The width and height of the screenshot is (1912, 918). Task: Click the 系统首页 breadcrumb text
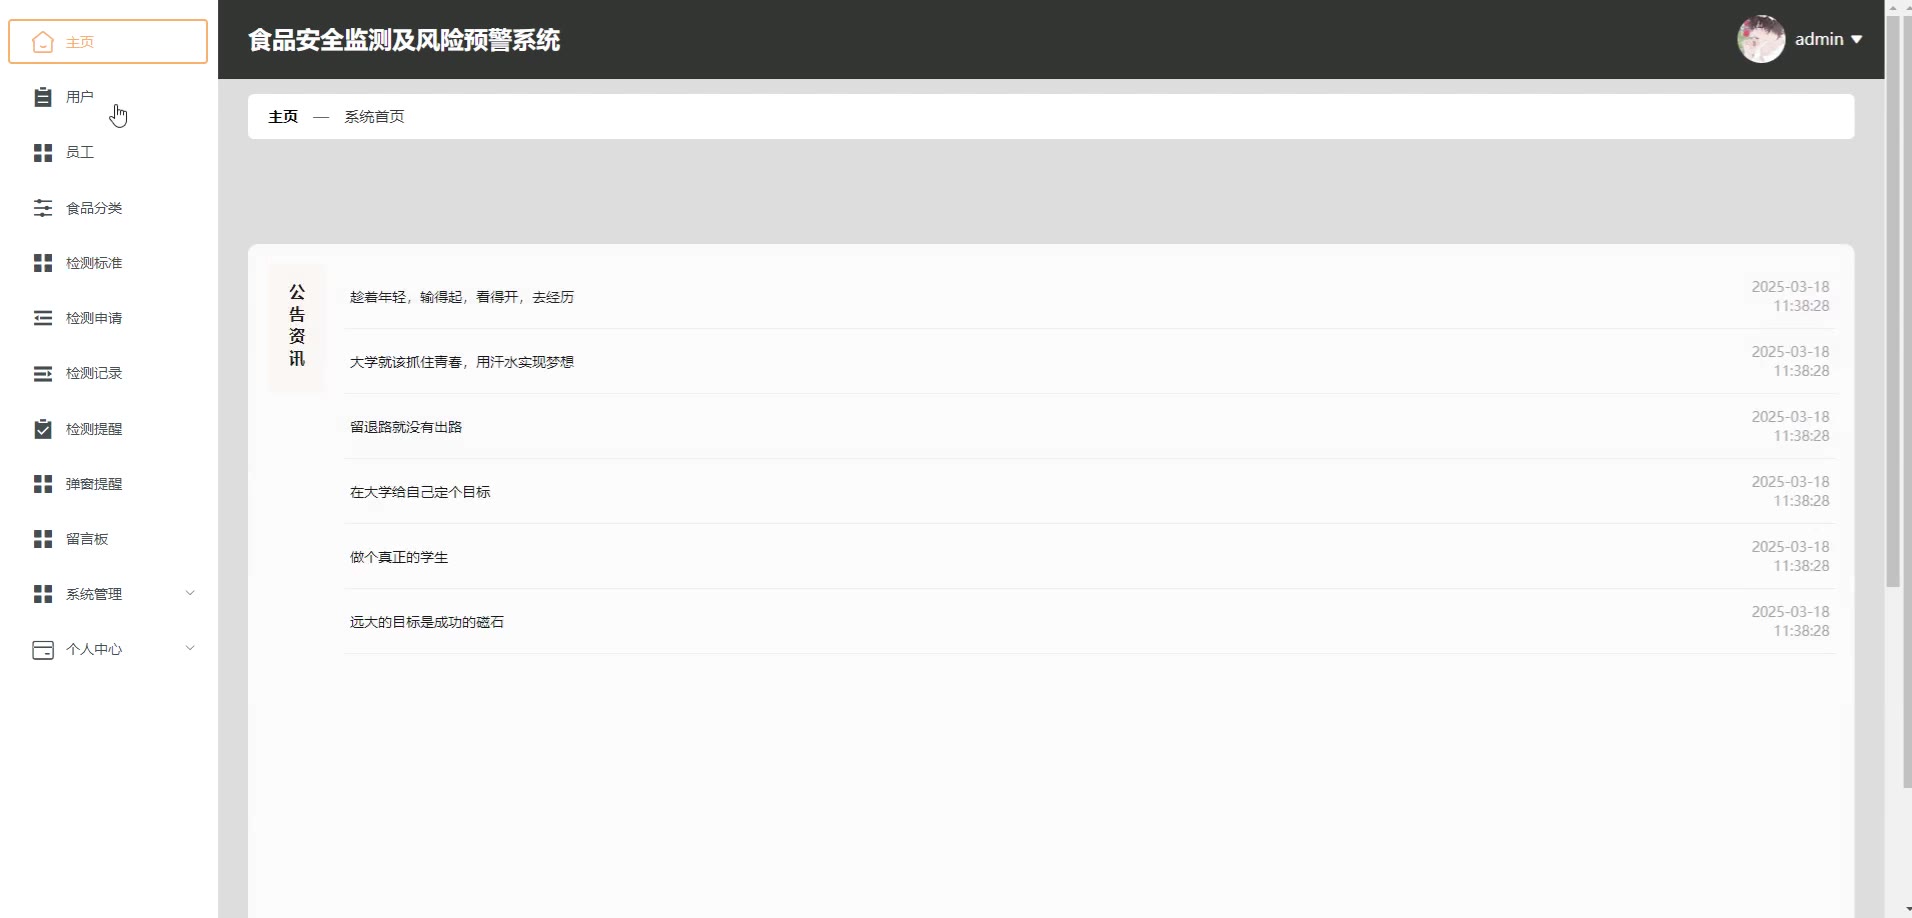coord(374,117)
